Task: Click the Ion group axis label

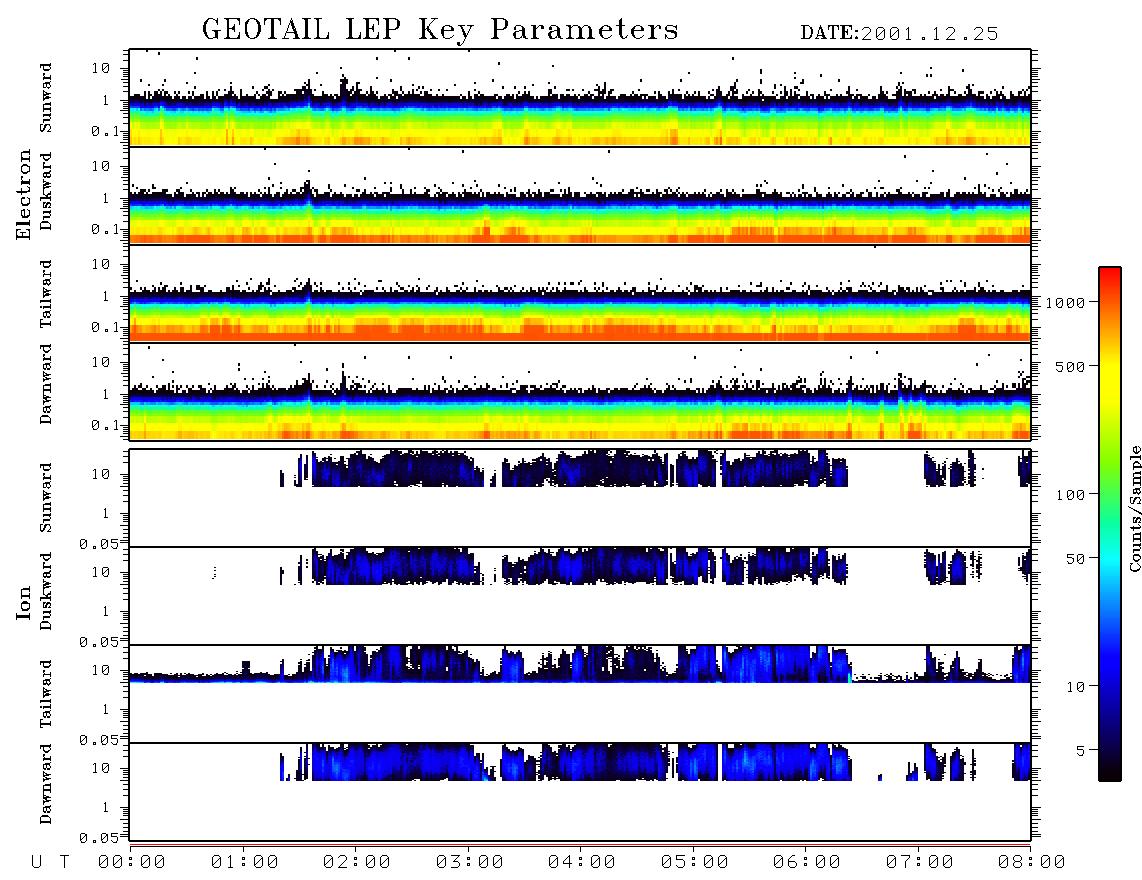Action: tap(24, 602)
